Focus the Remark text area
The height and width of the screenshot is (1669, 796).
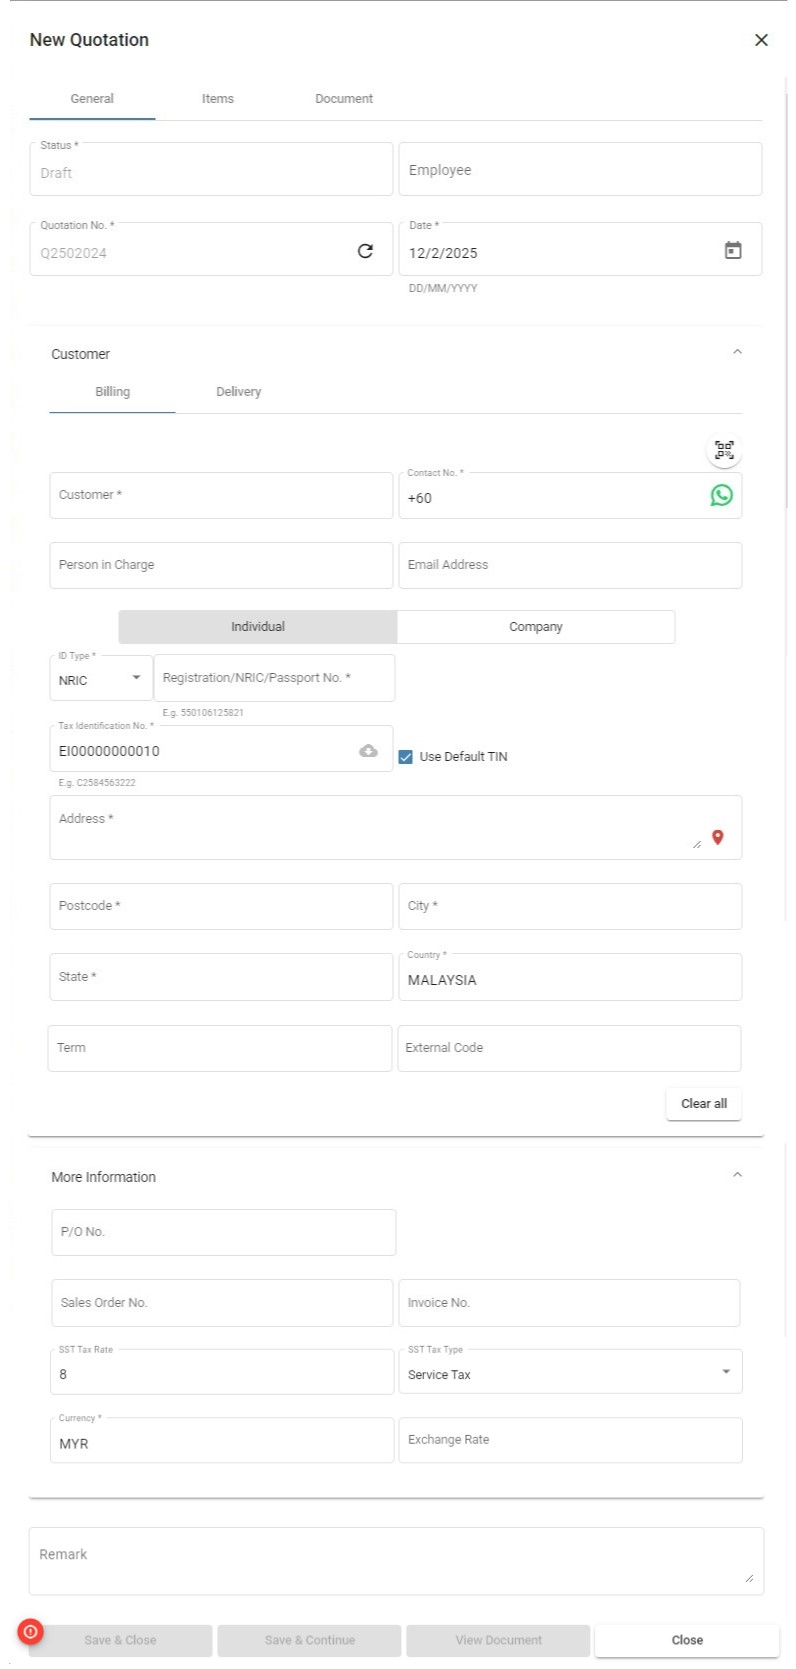point(396,1560)
